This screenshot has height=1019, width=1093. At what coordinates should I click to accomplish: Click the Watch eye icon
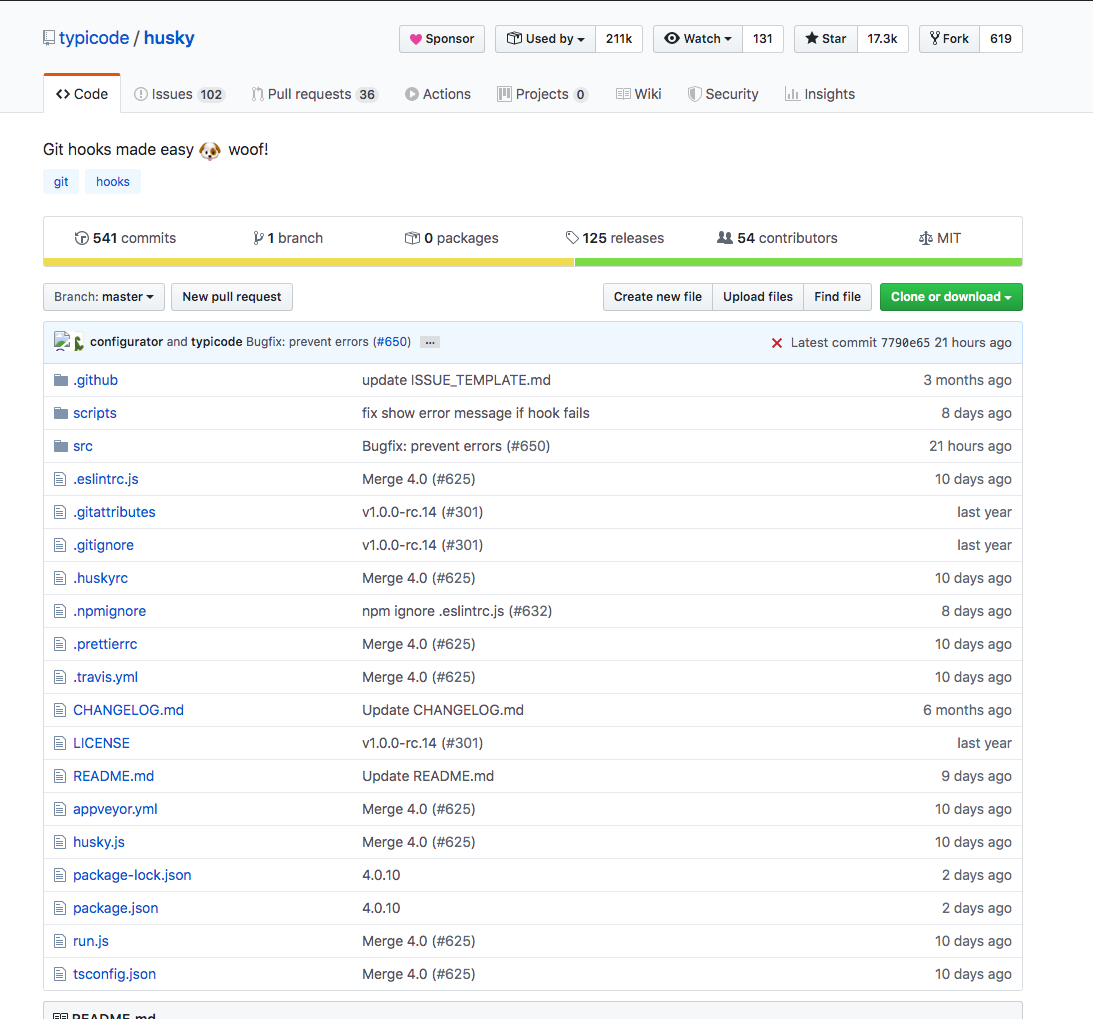pyautogui.click(x=672, y=38)
